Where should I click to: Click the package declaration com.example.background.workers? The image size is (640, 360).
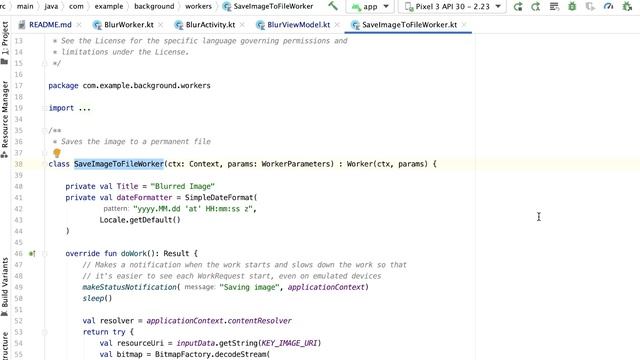coord(147,86)
